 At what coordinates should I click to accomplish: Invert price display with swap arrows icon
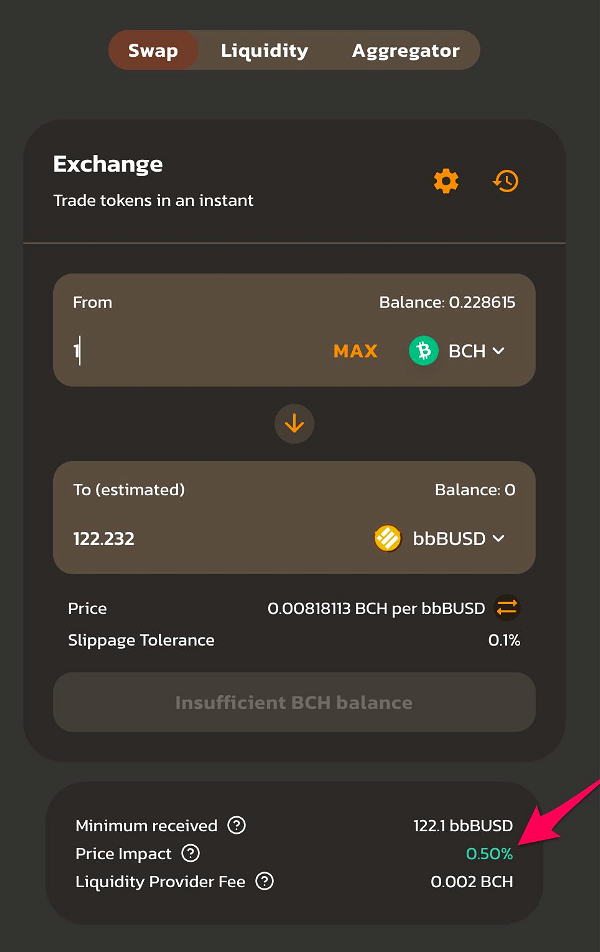coord(507,608)
